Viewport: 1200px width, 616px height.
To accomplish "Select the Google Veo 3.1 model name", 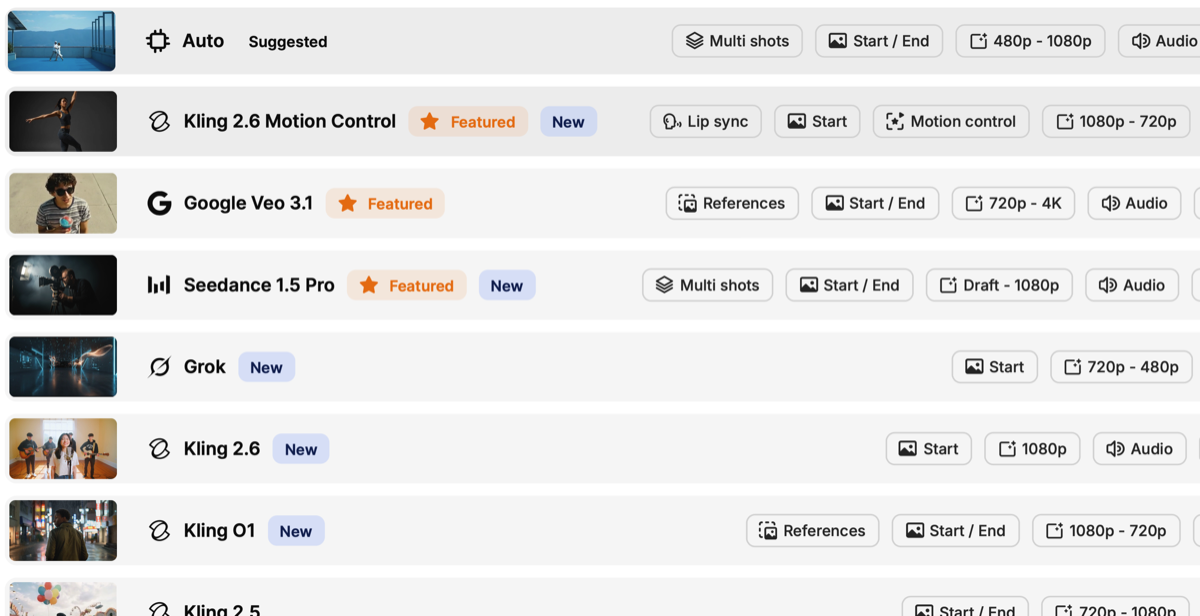I will click(x=248, y=204).
